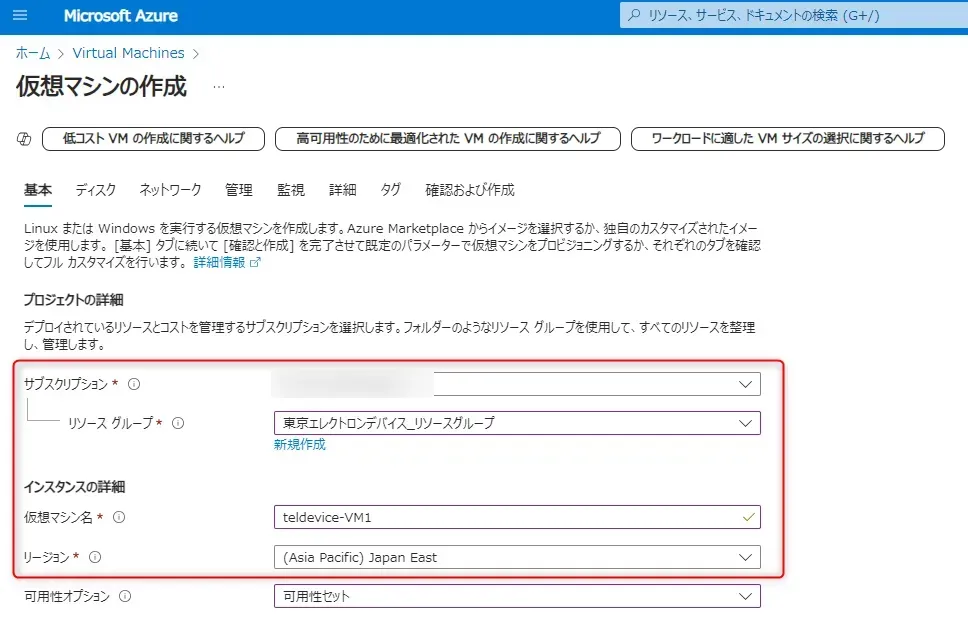Screen dimensions: 968x637
Task: Click the info icon next to 仮想マシン名
Action: click(119, 517)
